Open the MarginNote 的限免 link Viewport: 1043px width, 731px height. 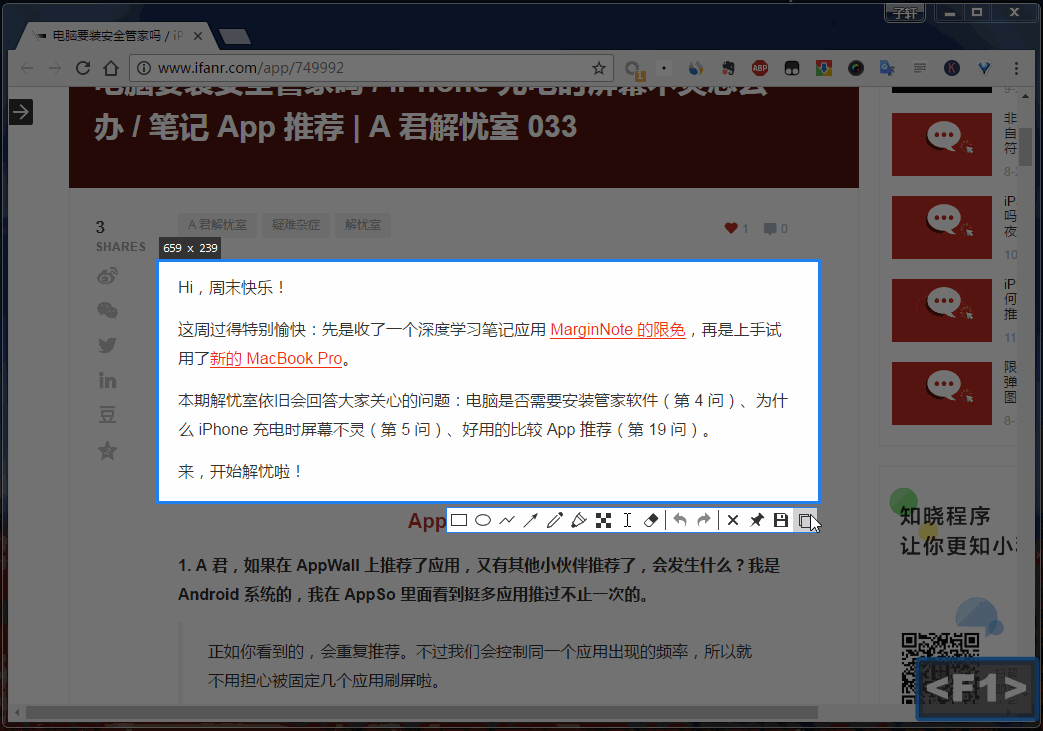pos(617,330)
